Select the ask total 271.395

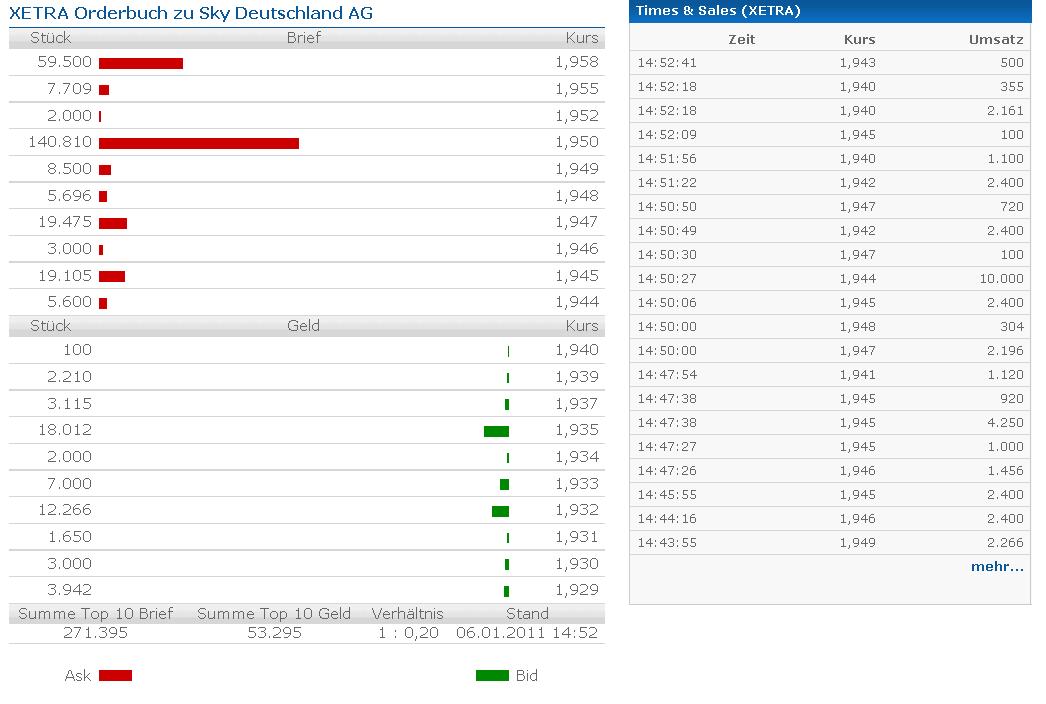(x=95, y=633)
